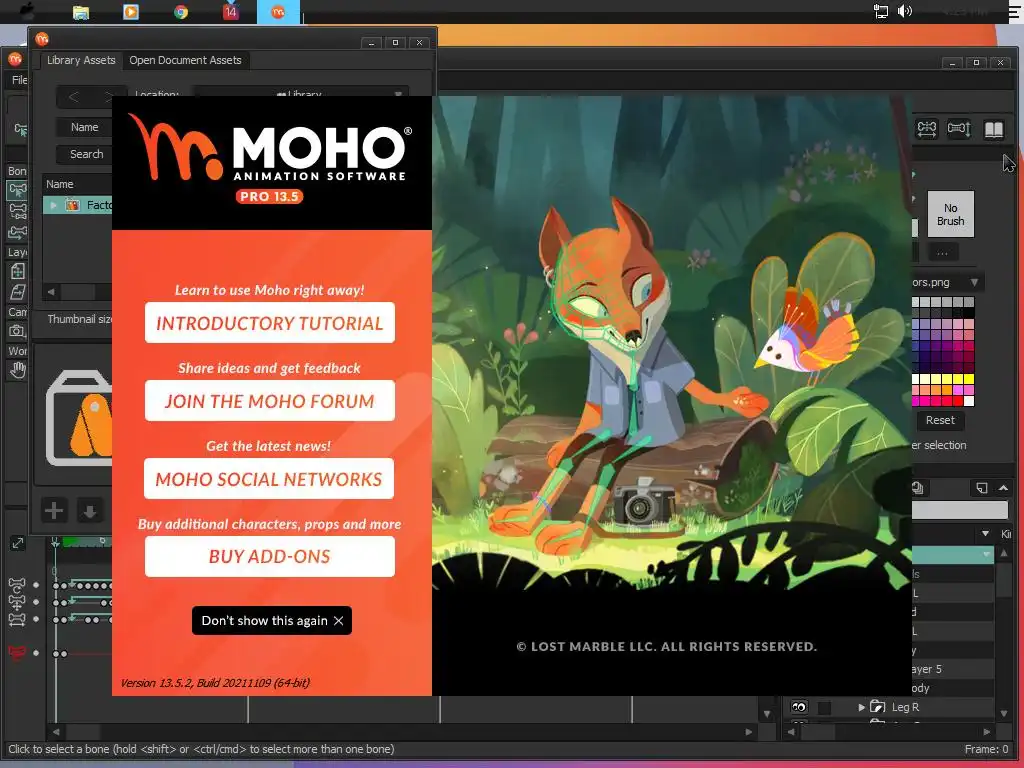Switch to the Library Assets tab
The height and width of the screenshot is (768, 1024).
click(x=81, y=60)
